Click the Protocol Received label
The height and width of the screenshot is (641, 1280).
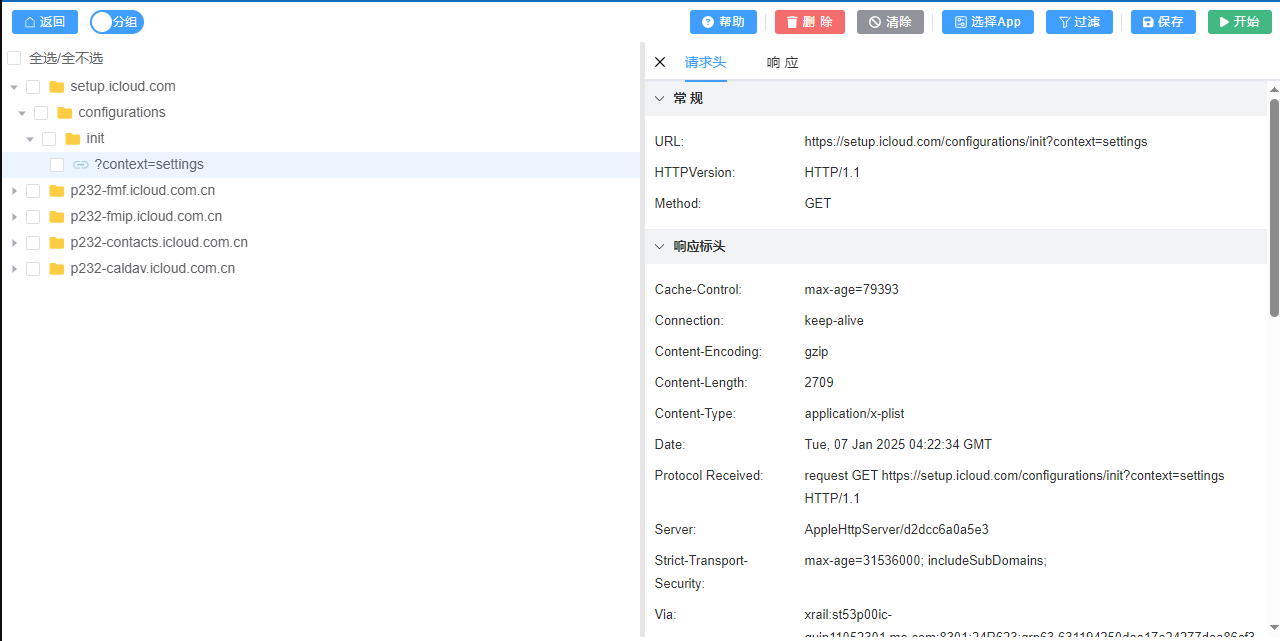[709, 476]
